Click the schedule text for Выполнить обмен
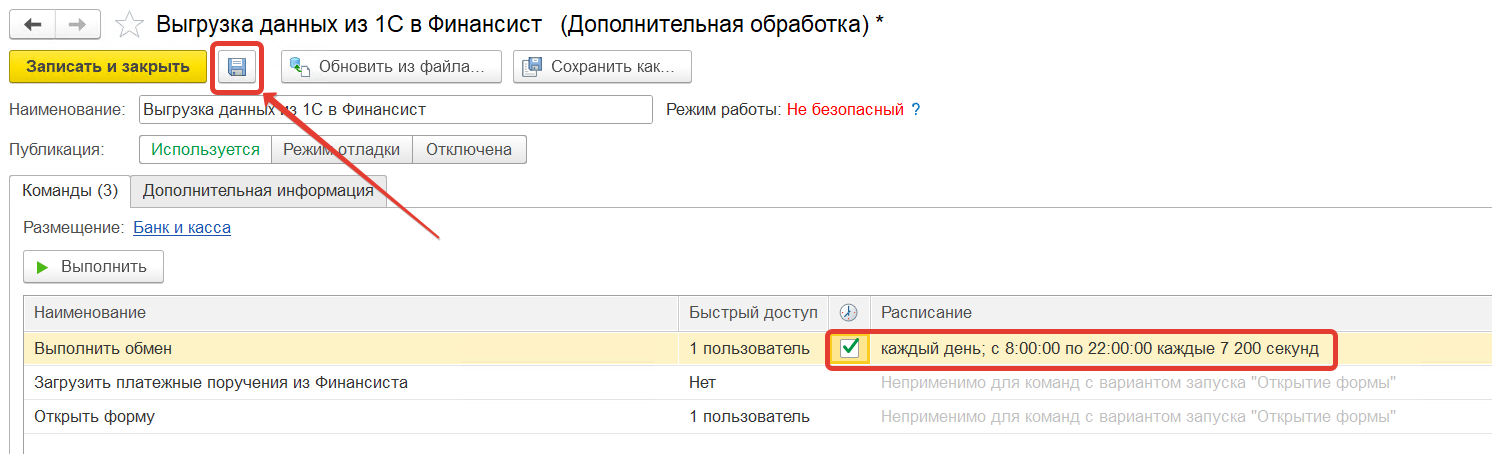This screenshot has width=1492, height=454. [x=1099, y=349]
